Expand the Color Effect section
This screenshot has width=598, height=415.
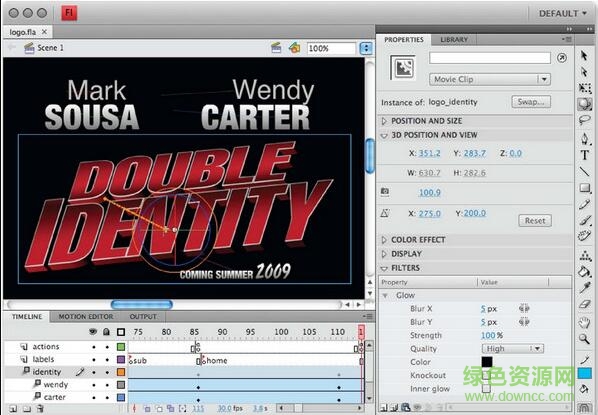click(384, 240)
